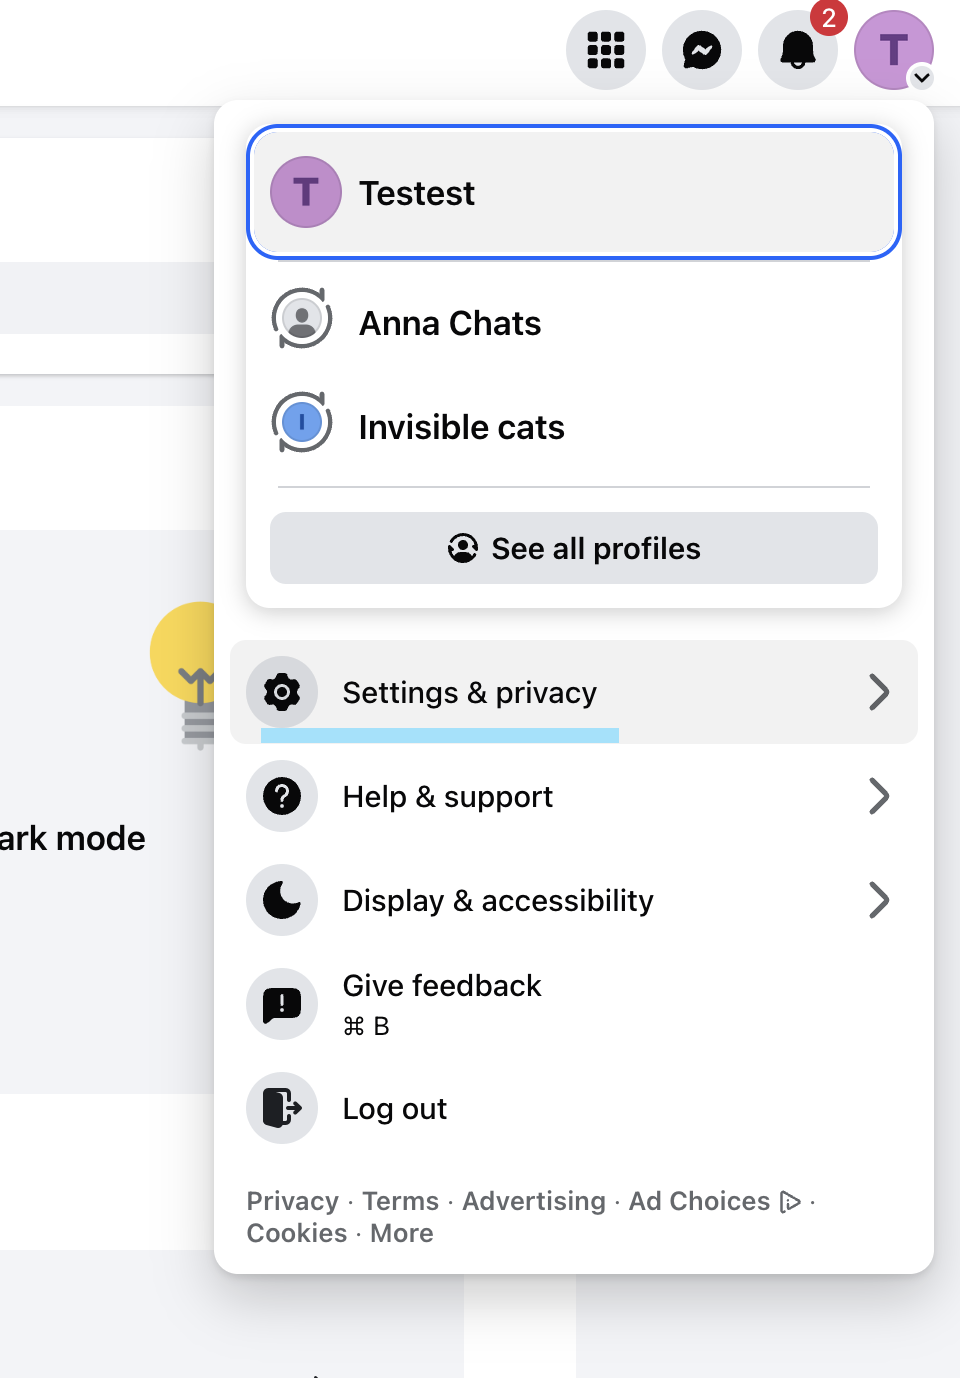Open the Privacy footer link
Image resolution: width=960 pixels, height=1378 pixels.
pos(292,1201)
